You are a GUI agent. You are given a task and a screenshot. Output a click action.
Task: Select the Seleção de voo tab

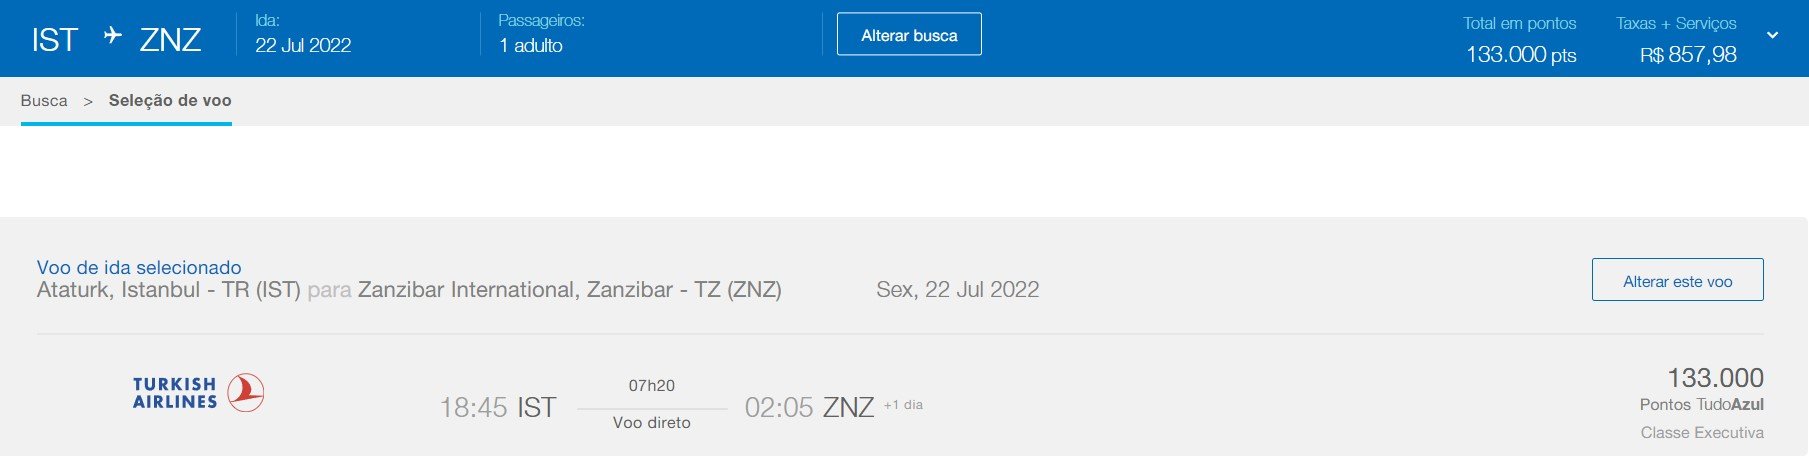coord(170,101)
